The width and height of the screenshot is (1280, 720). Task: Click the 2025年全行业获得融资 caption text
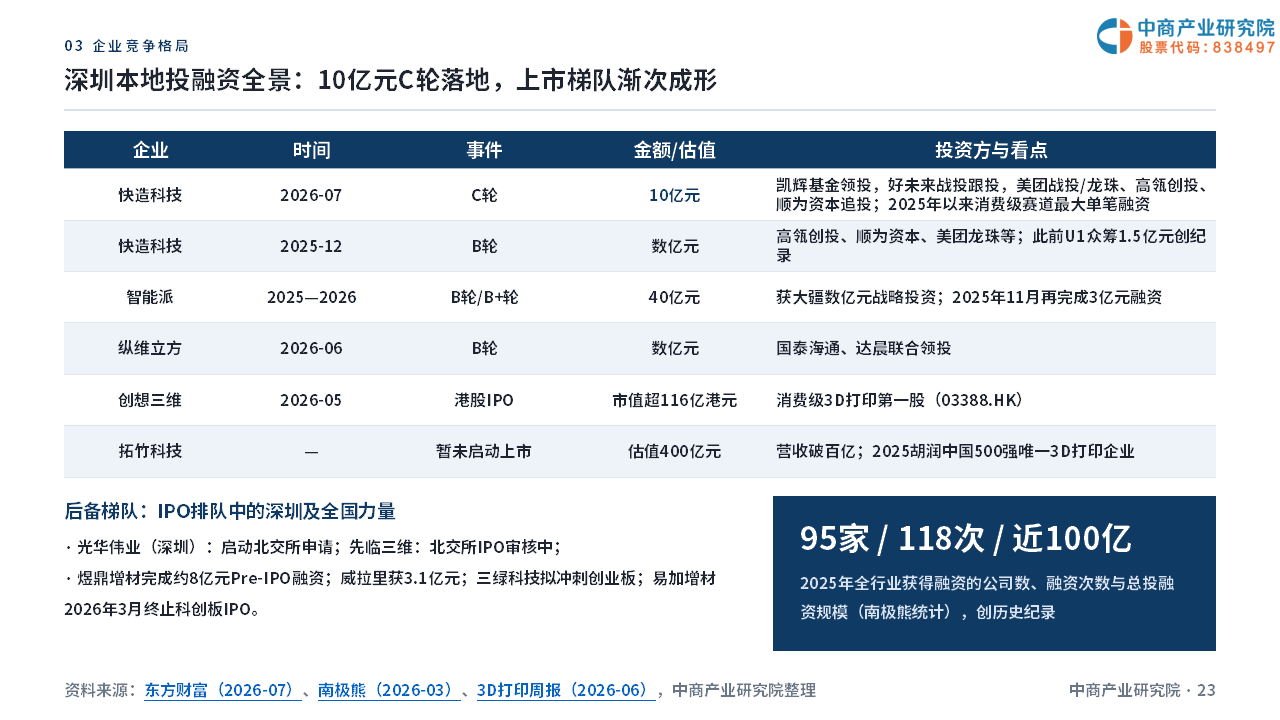coord(987,597)
